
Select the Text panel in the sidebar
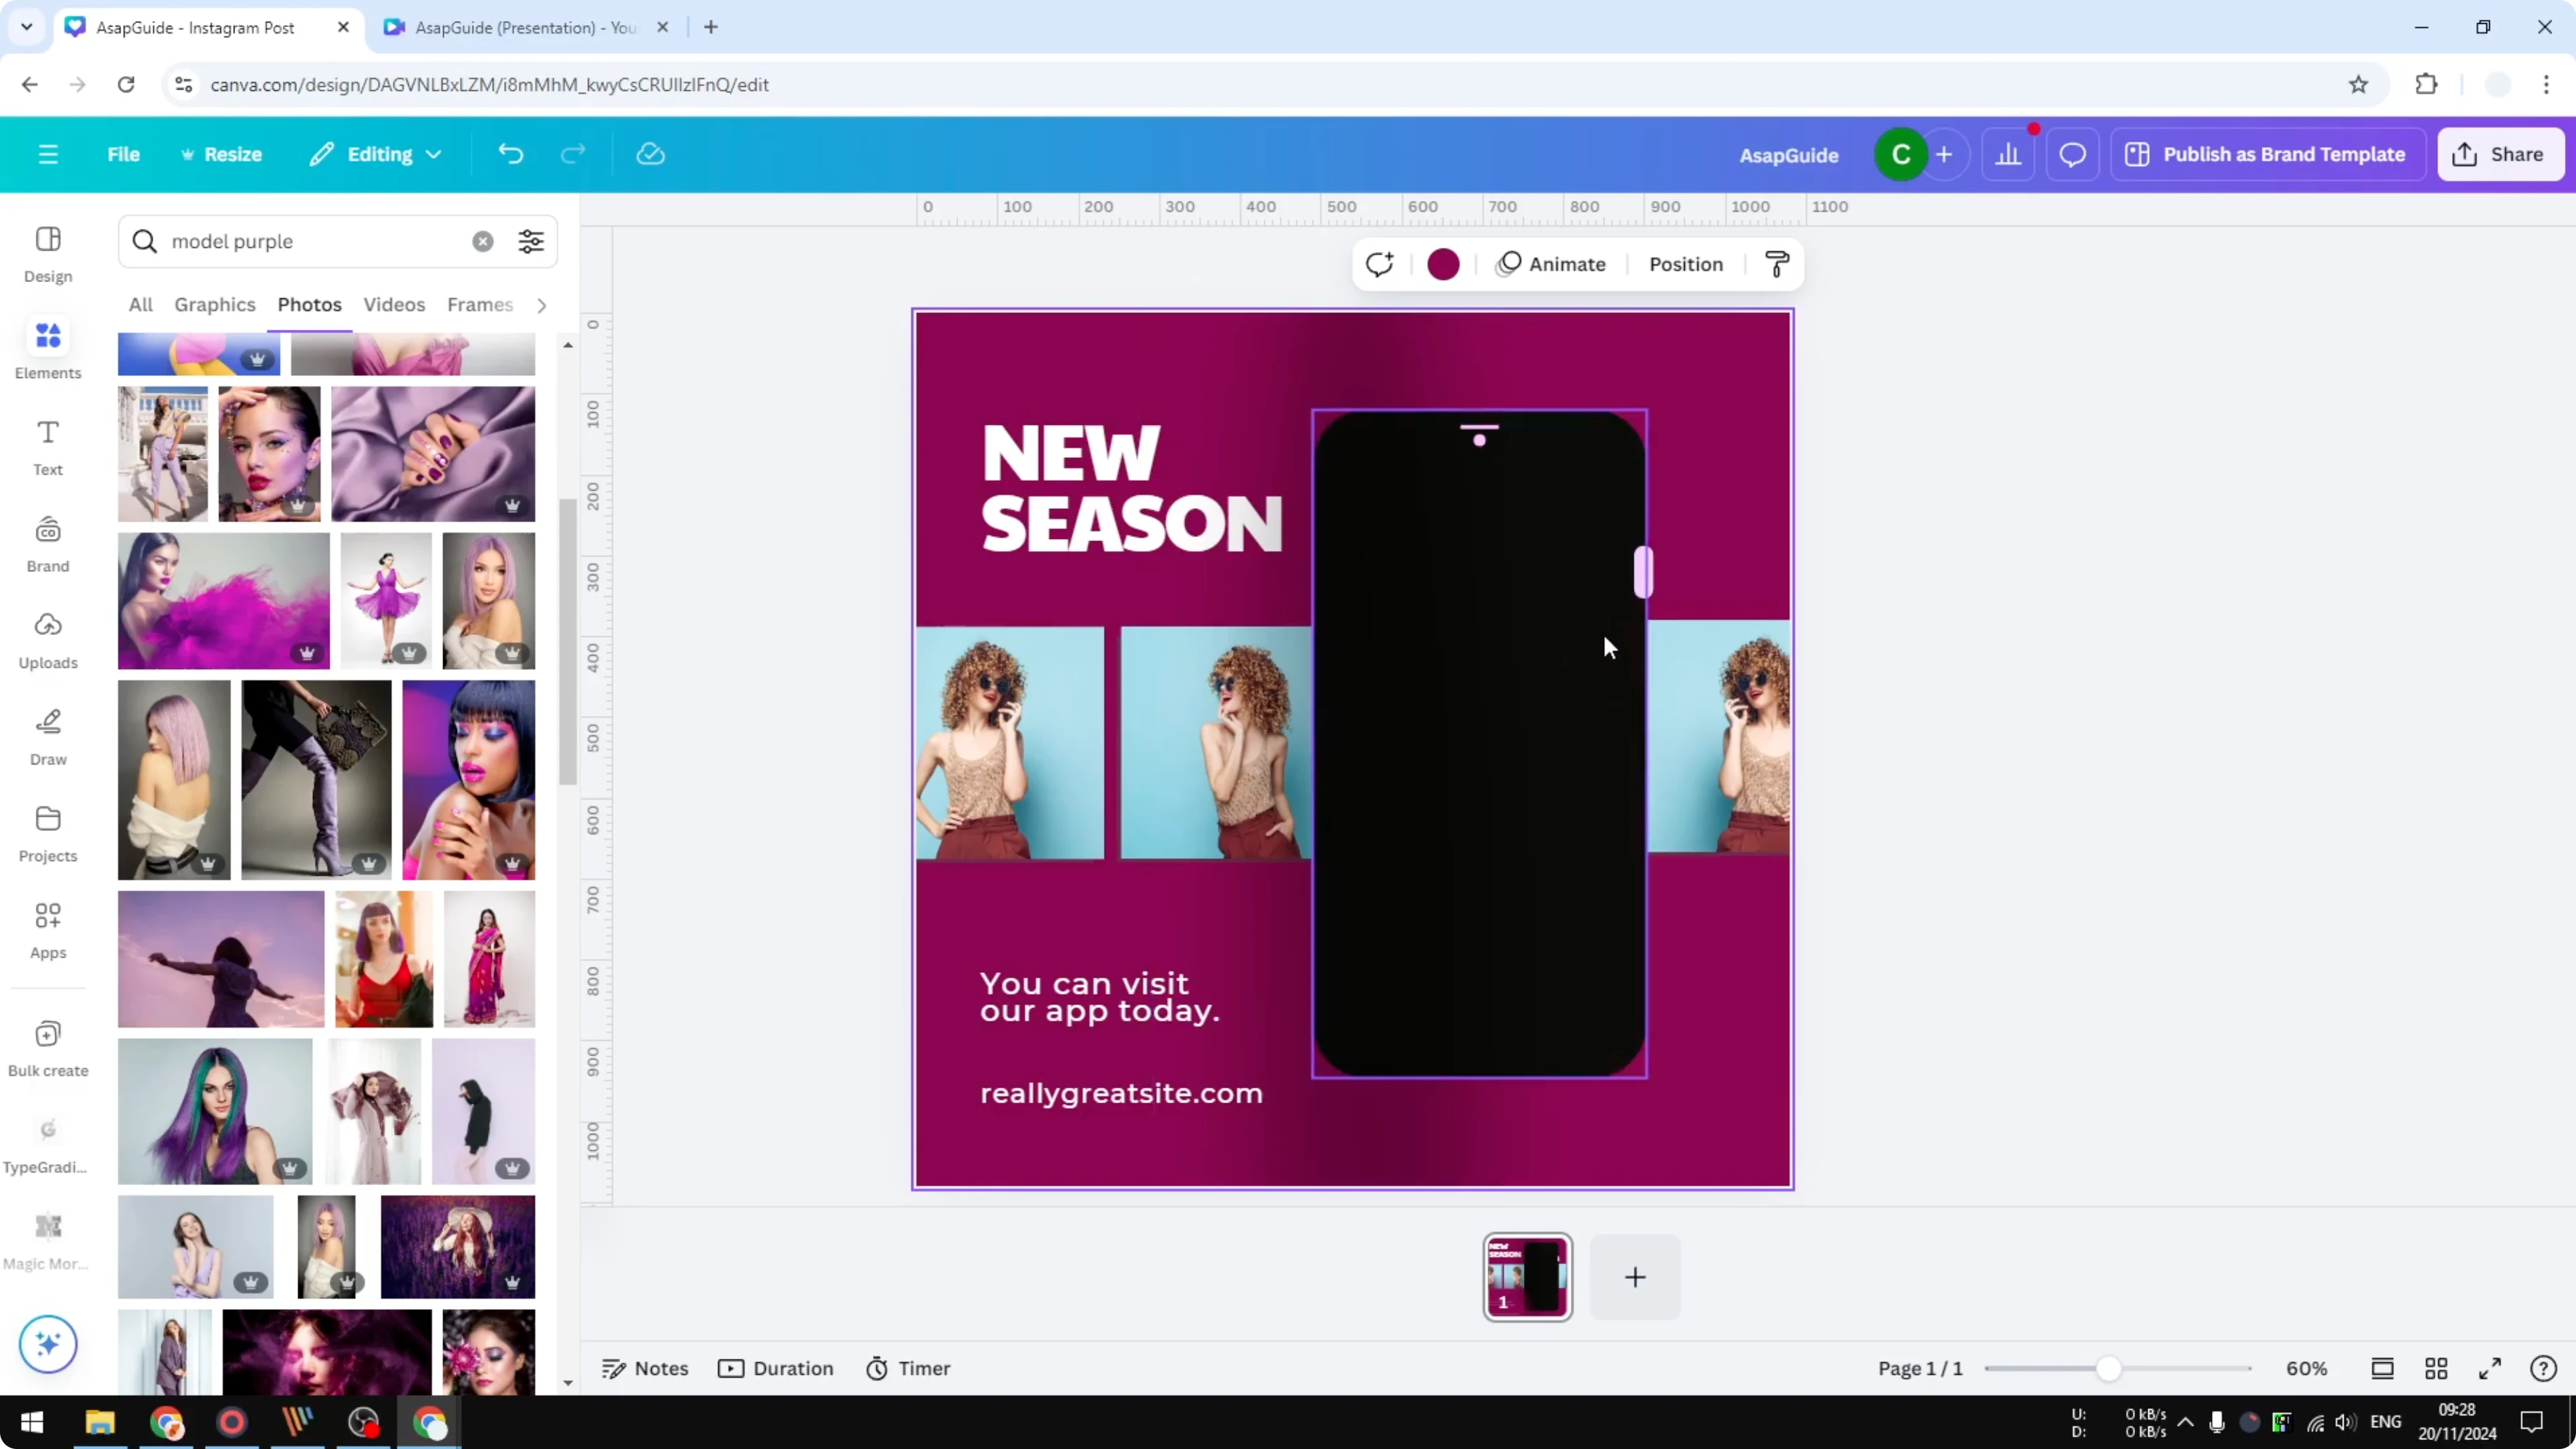[47, 445]
